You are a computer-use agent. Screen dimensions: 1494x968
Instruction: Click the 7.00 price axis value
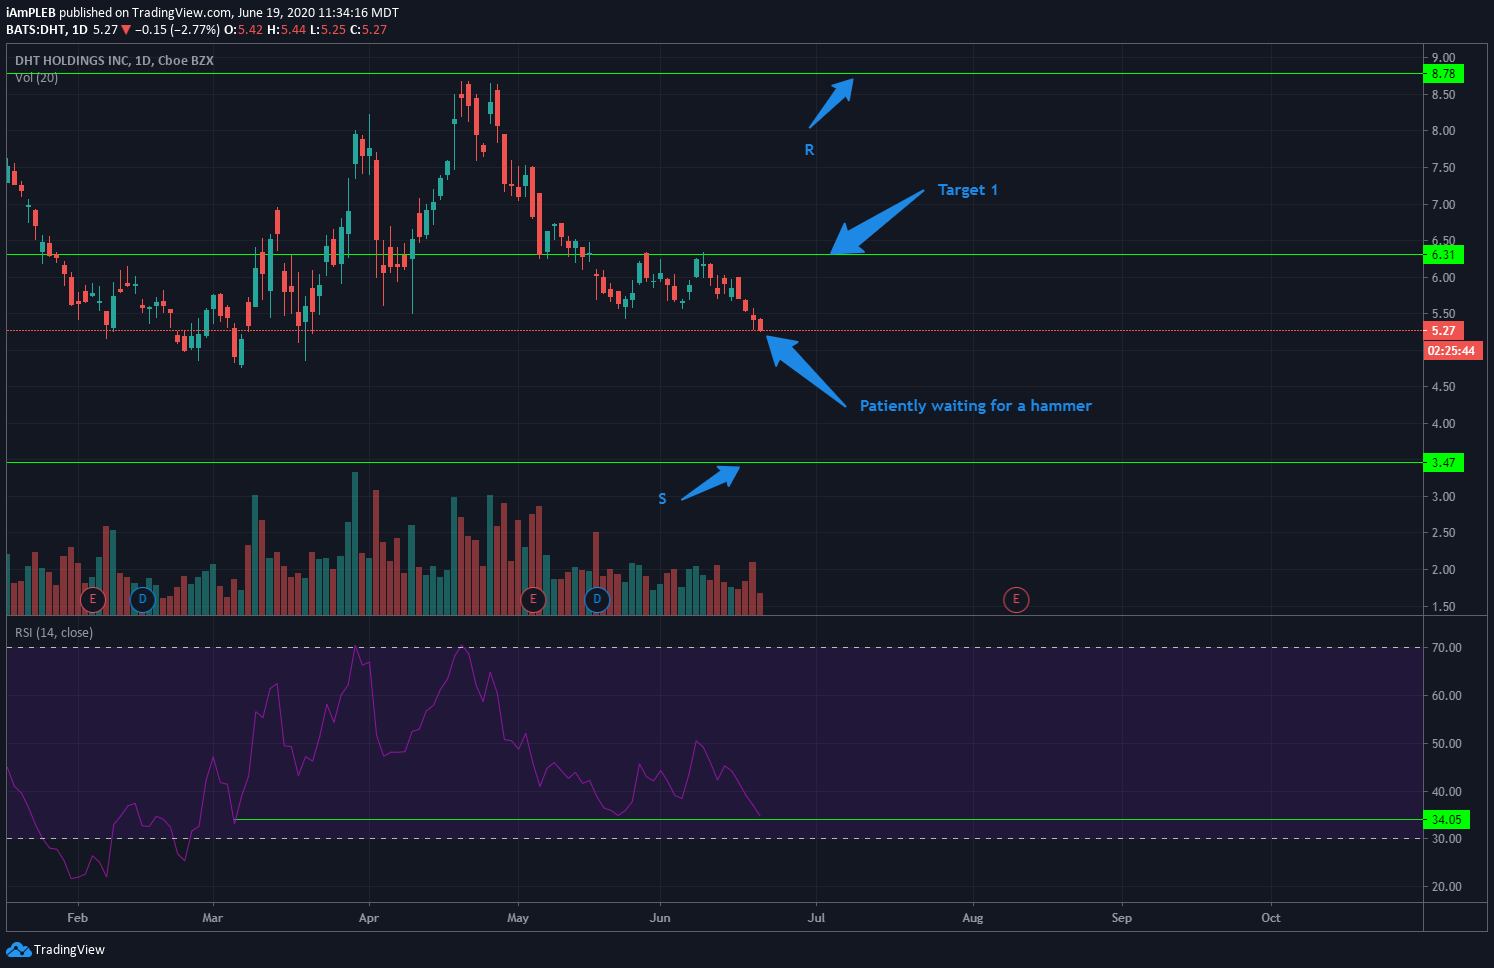pyautogui.click(x=1443, y=205)
